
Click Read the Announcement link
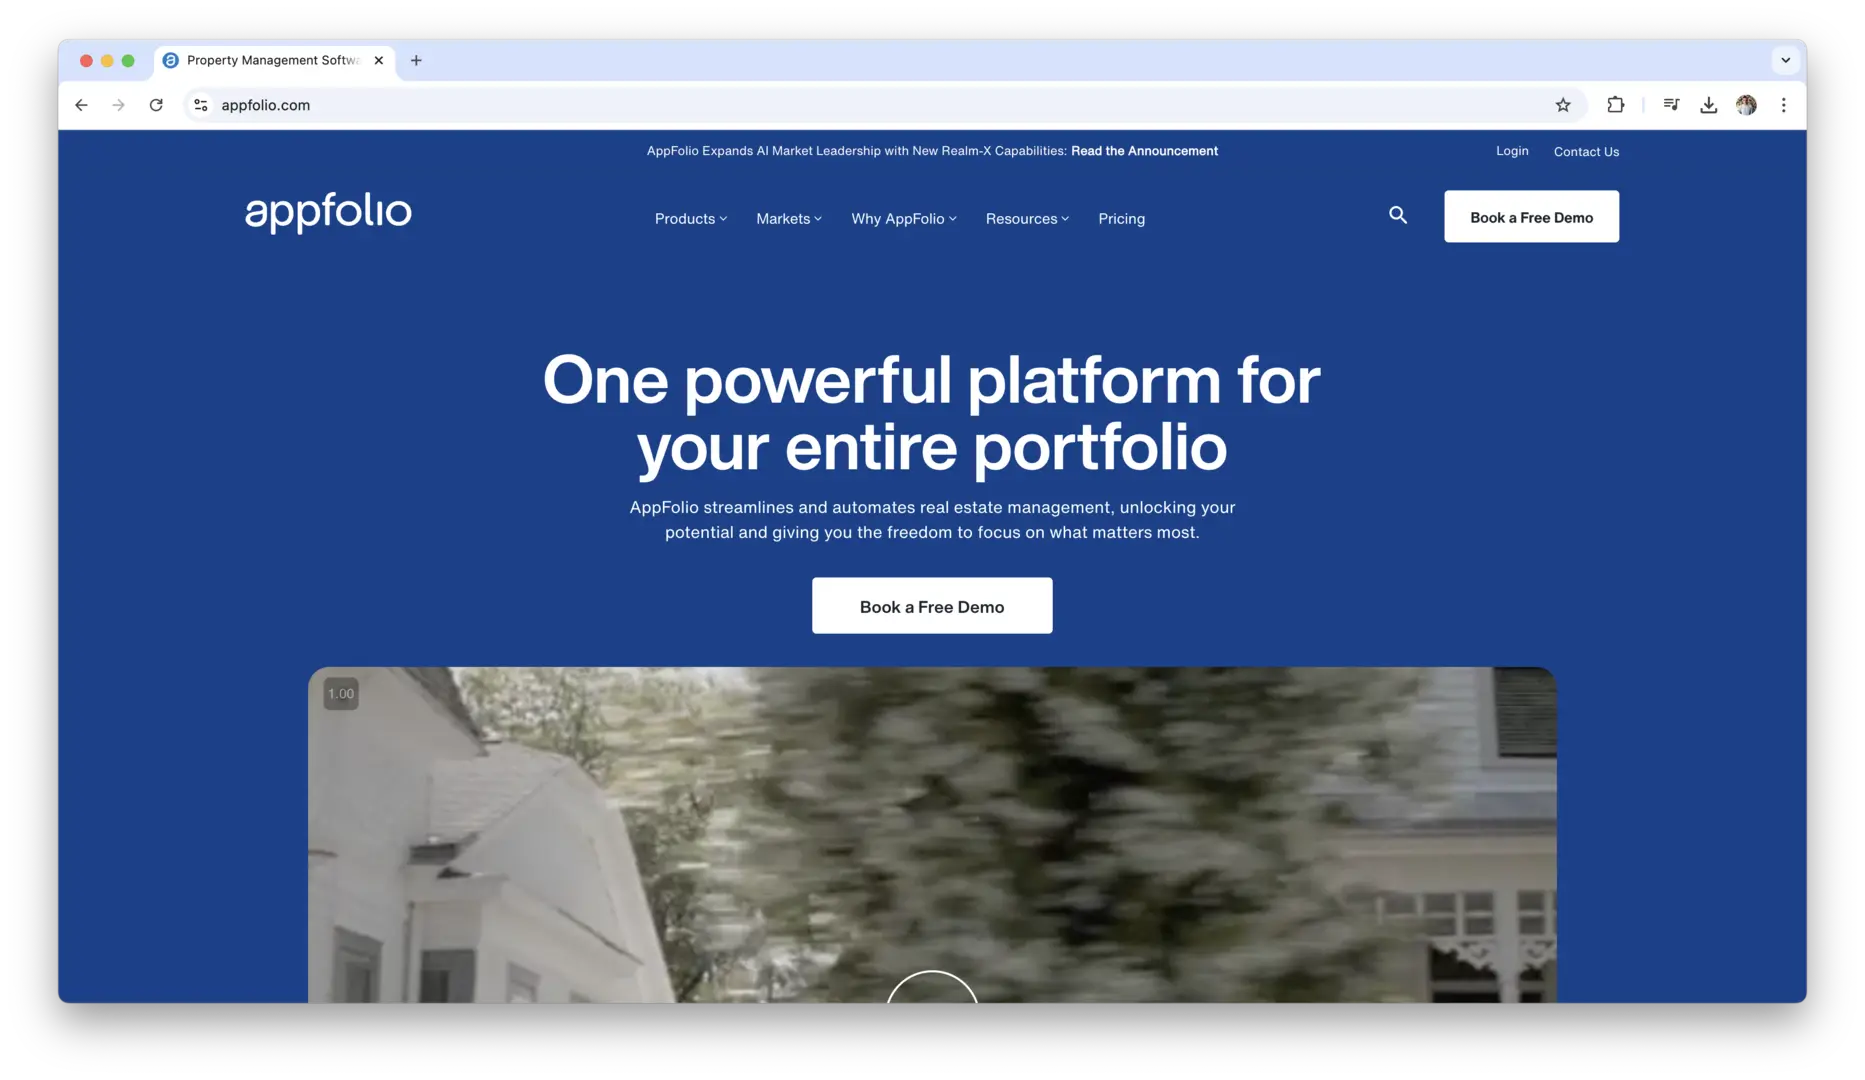tap(1144, 151)
